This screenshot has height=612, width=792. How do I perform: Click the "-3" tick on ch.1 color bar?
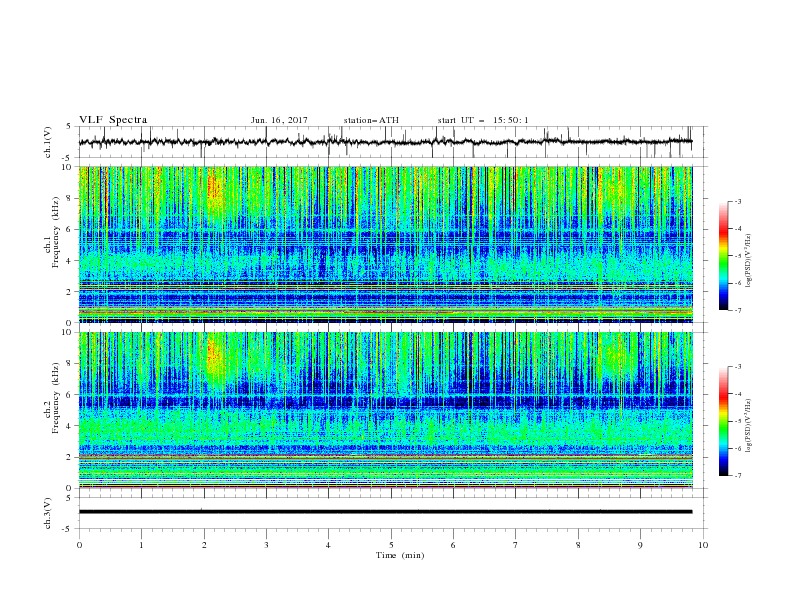[x=737, y=201]
